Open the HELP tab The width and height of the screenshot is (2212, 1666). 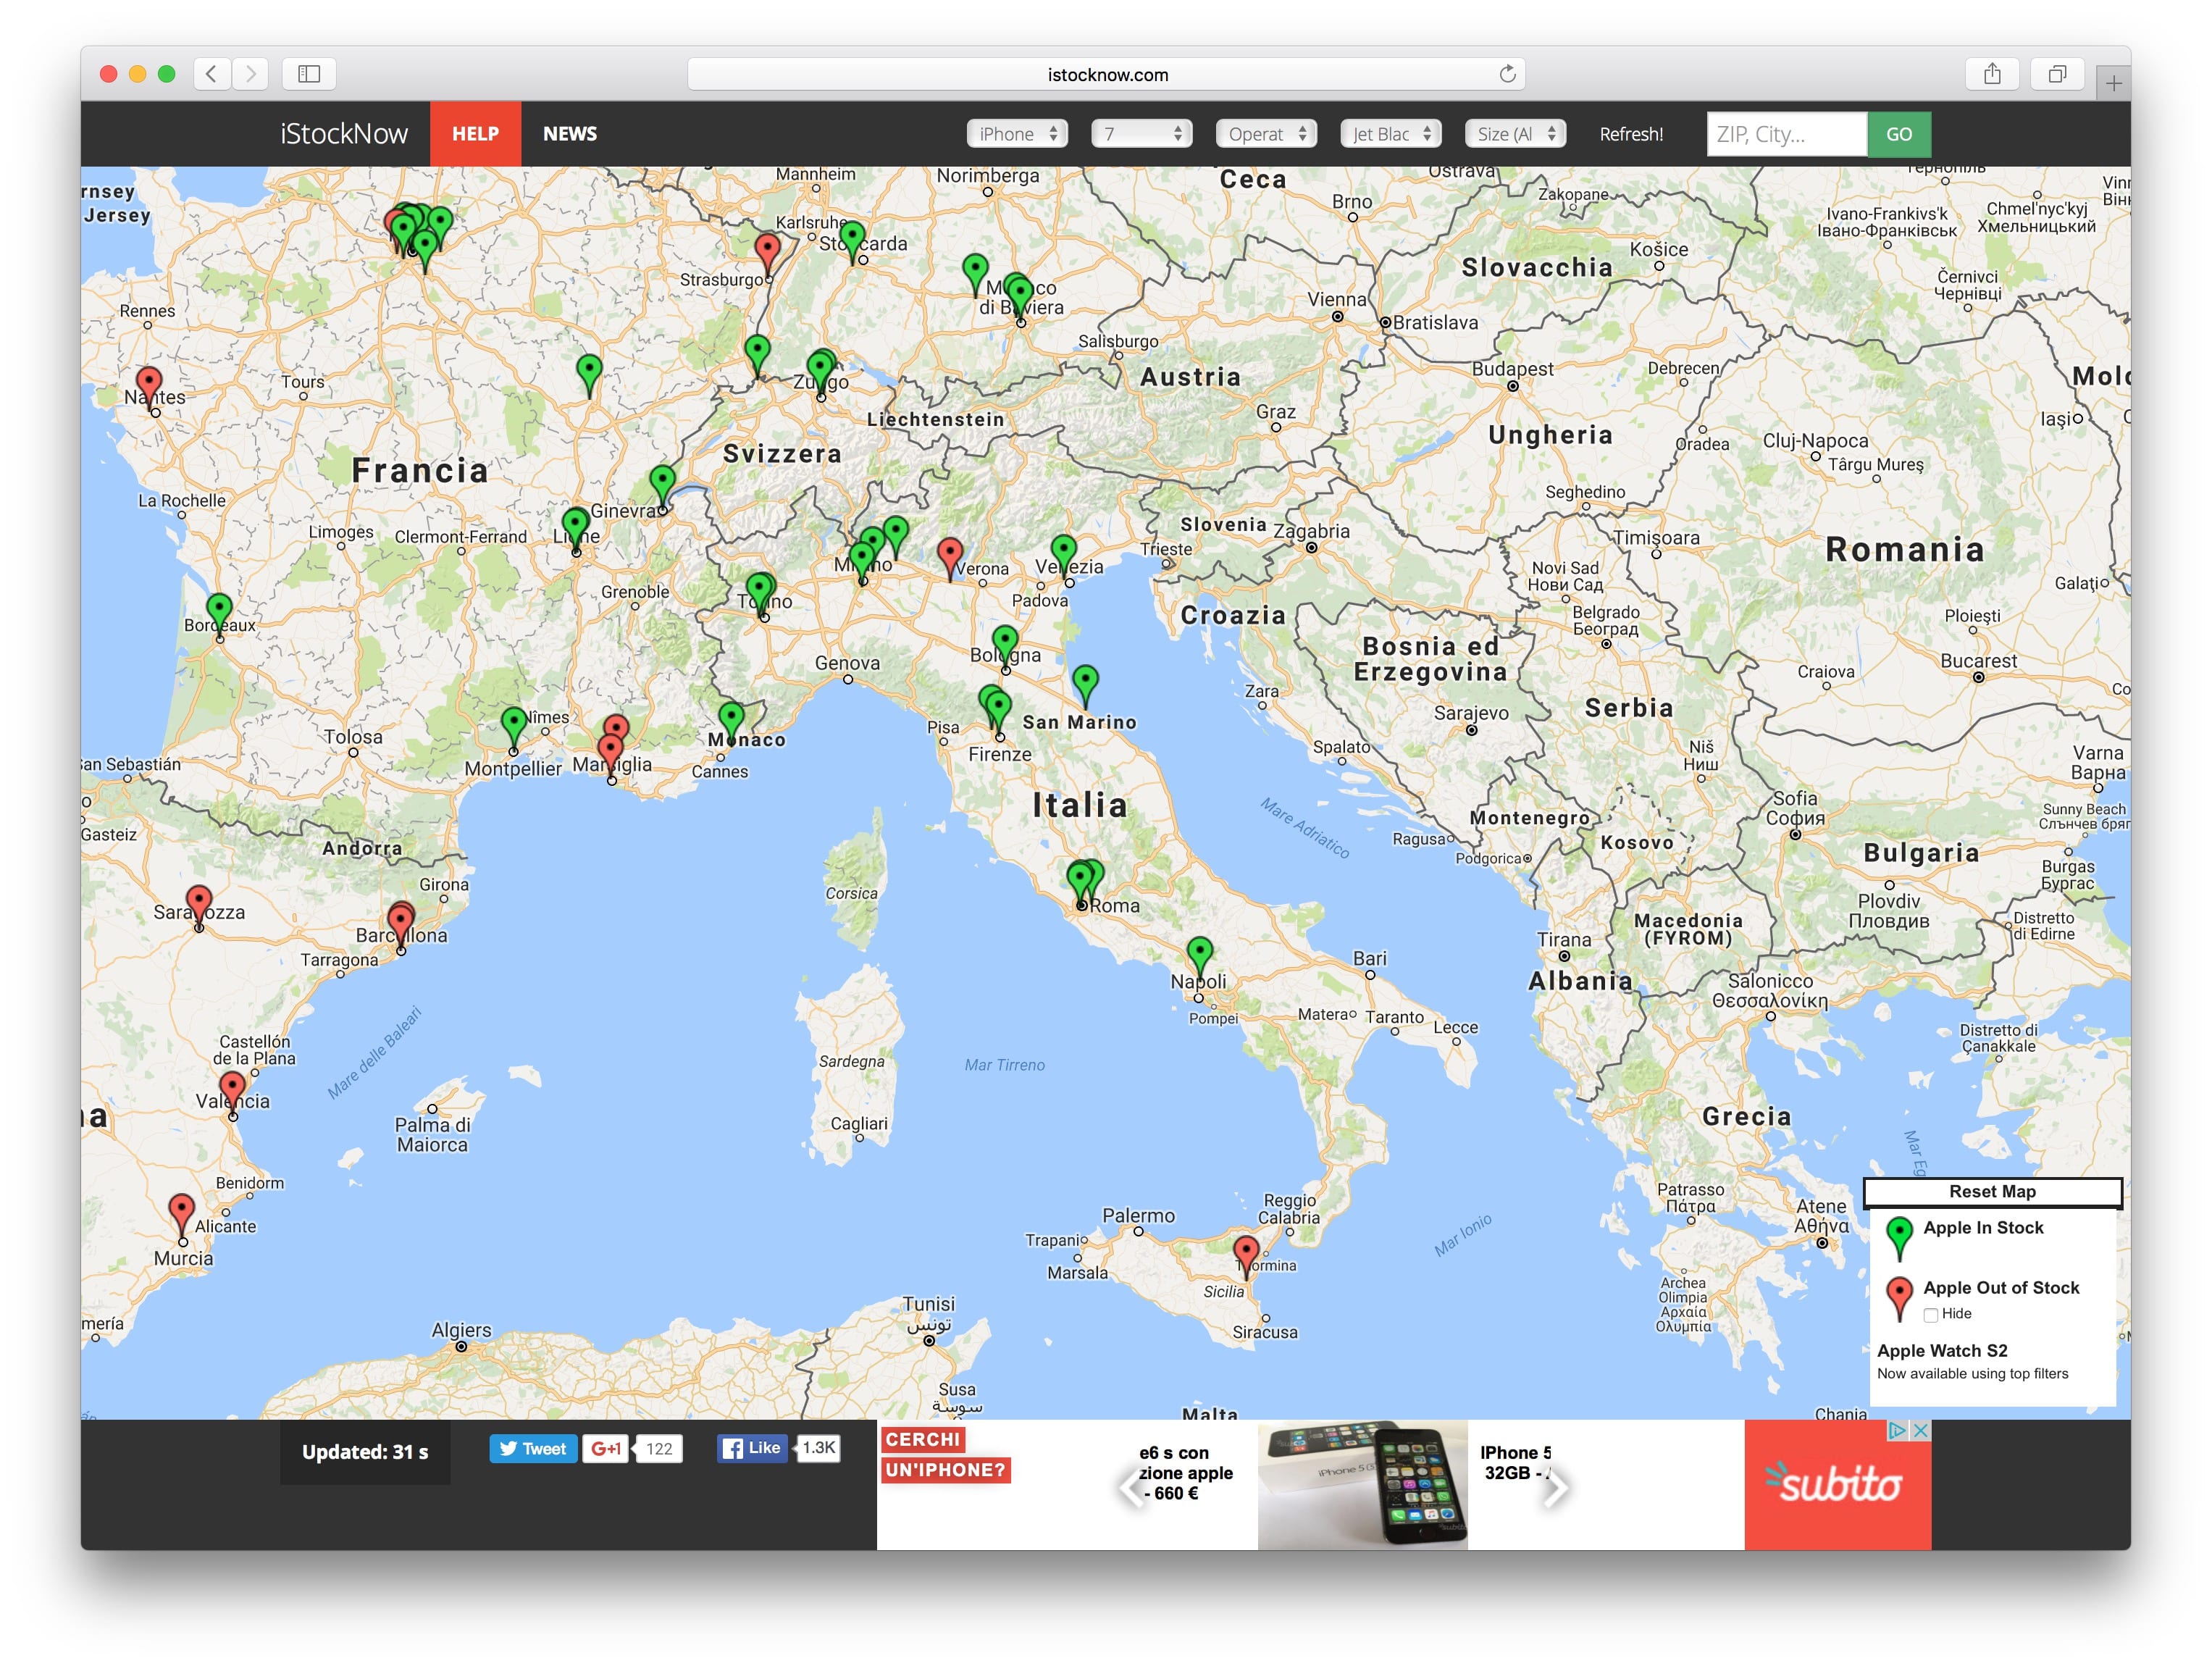point(475,134)
